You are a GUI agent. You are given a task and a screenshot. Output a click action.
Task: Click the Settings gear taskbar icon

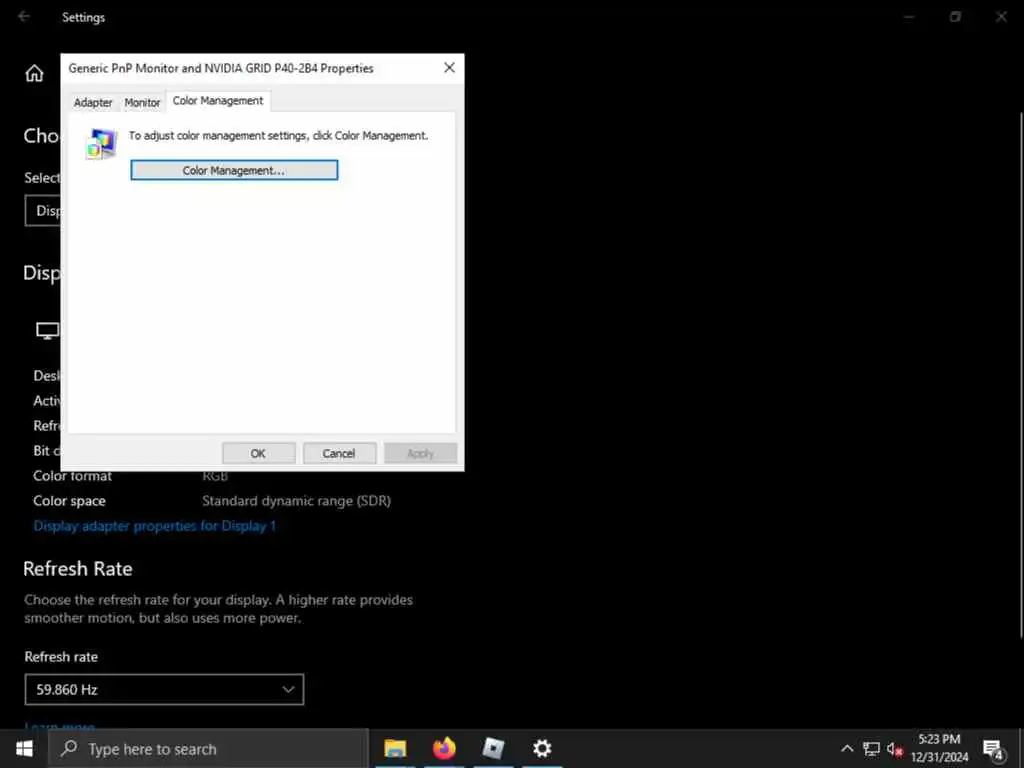point(542,748)
